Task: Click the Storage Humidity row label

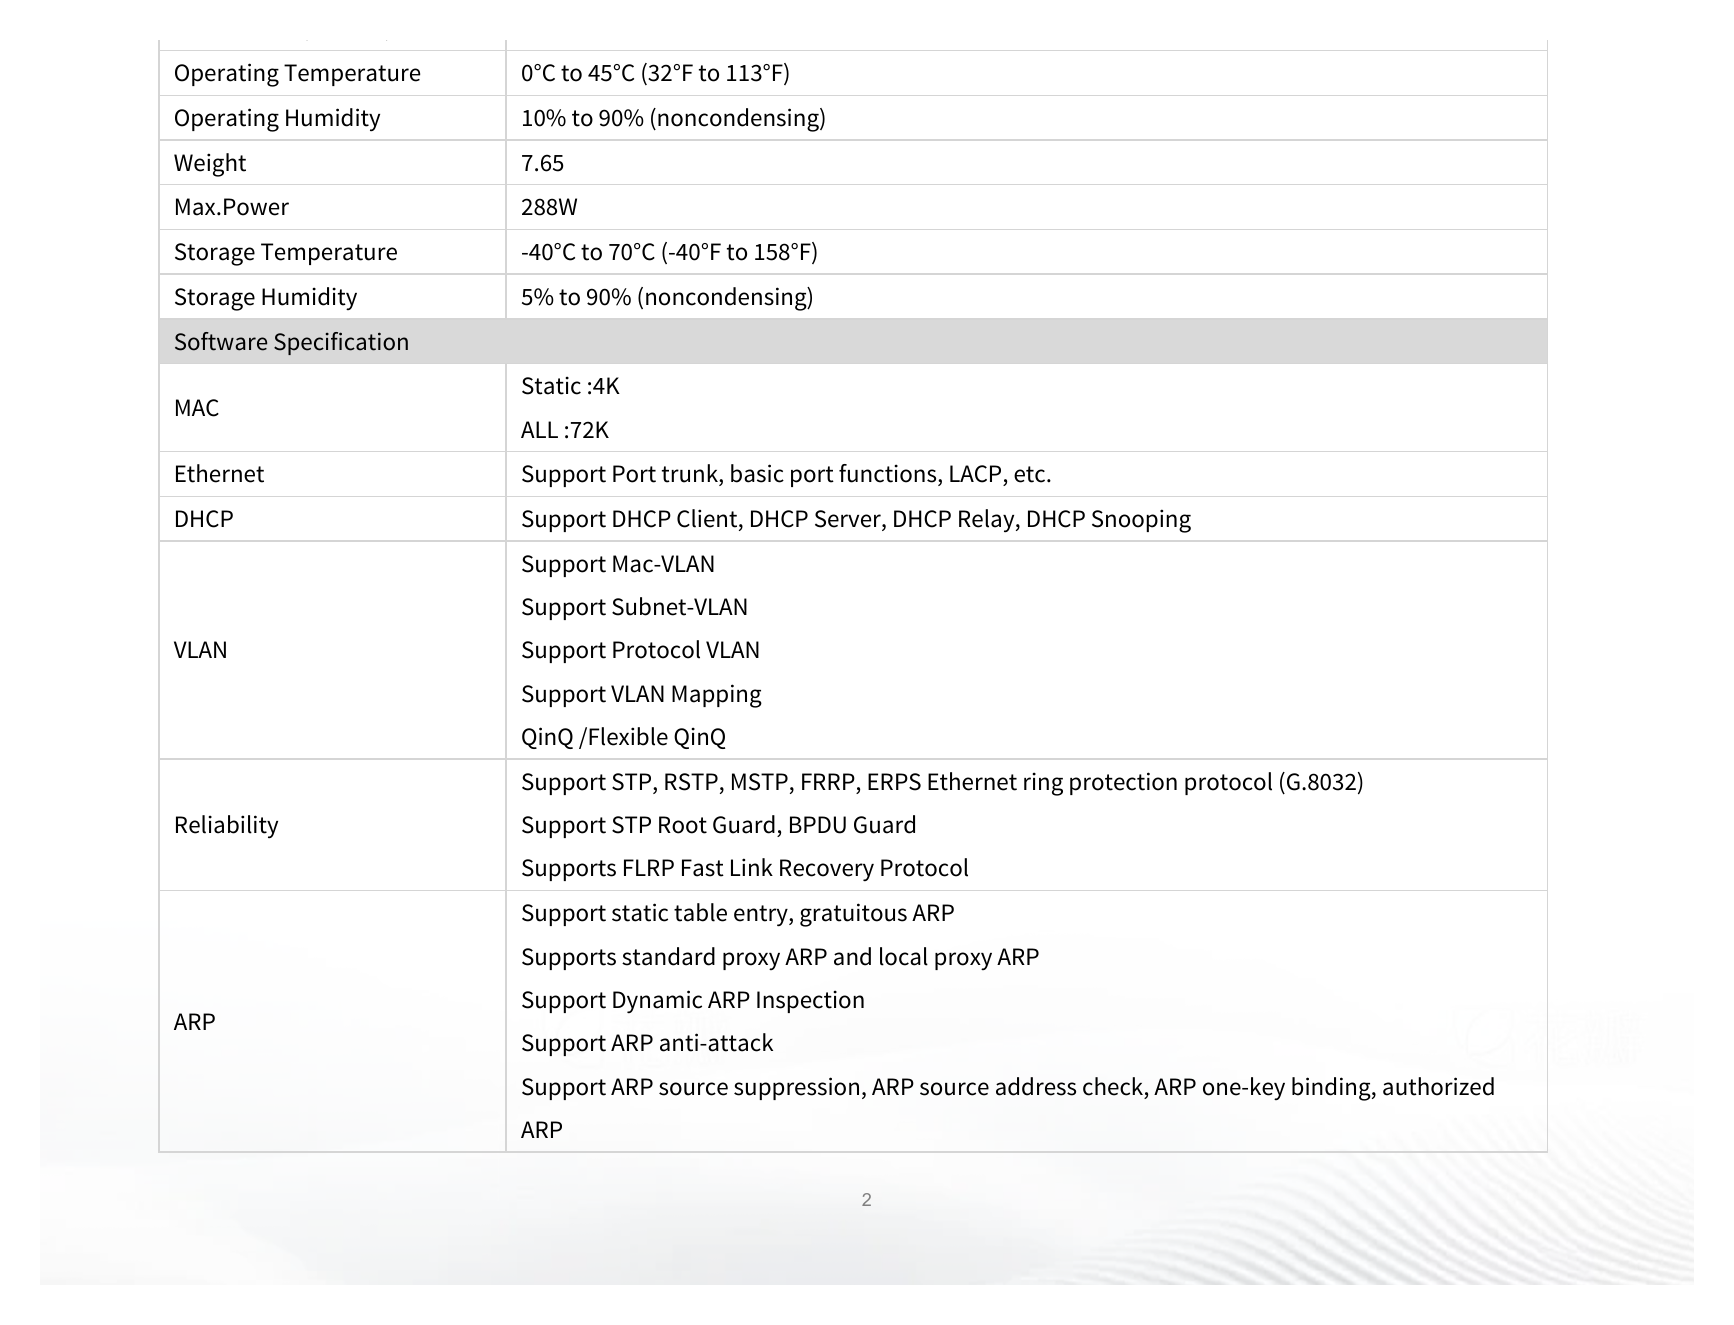Action: coord(265,297)
